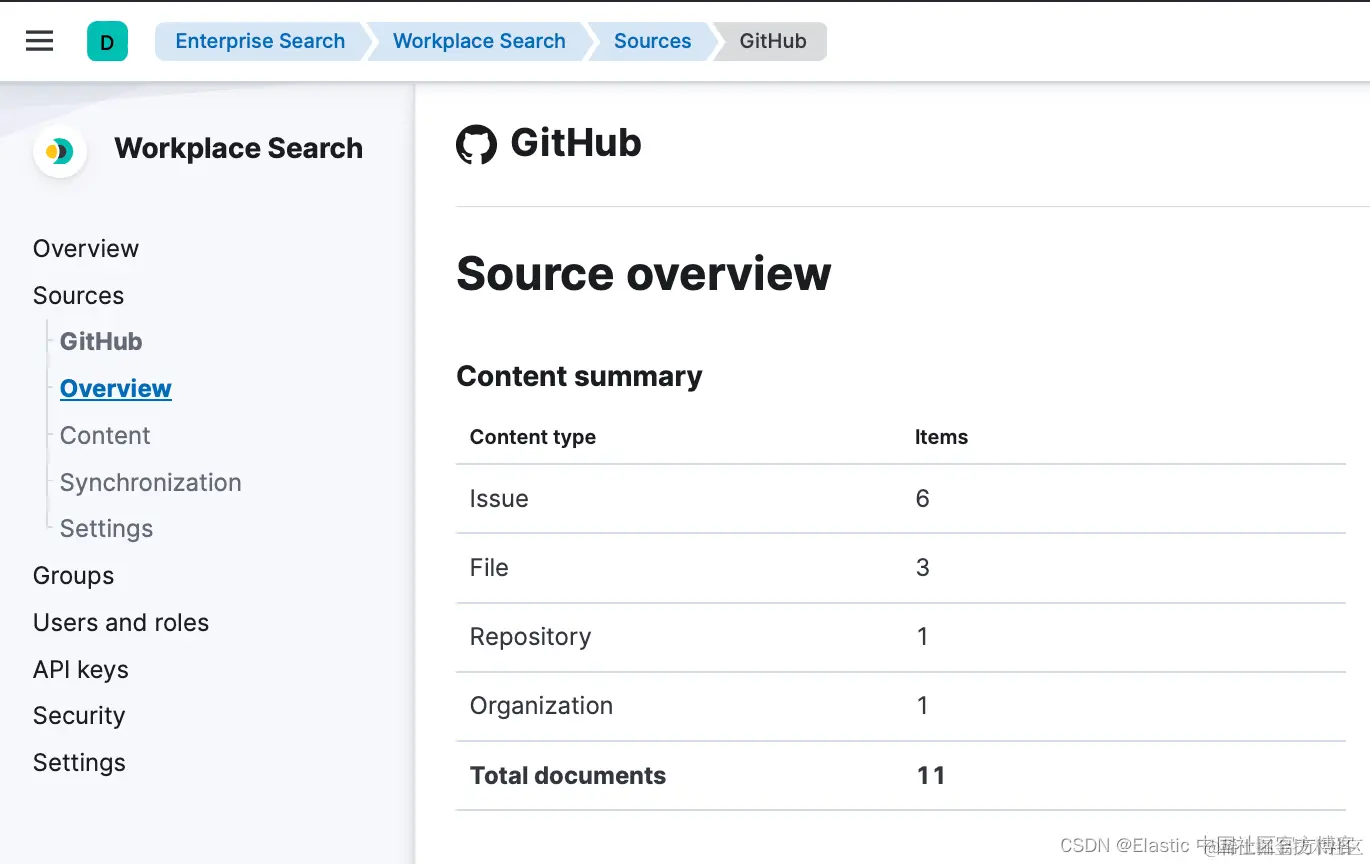Screen dimensions: 1370x864
Task: Open Workplace Search breadcrumb
Action: (479, 41)
